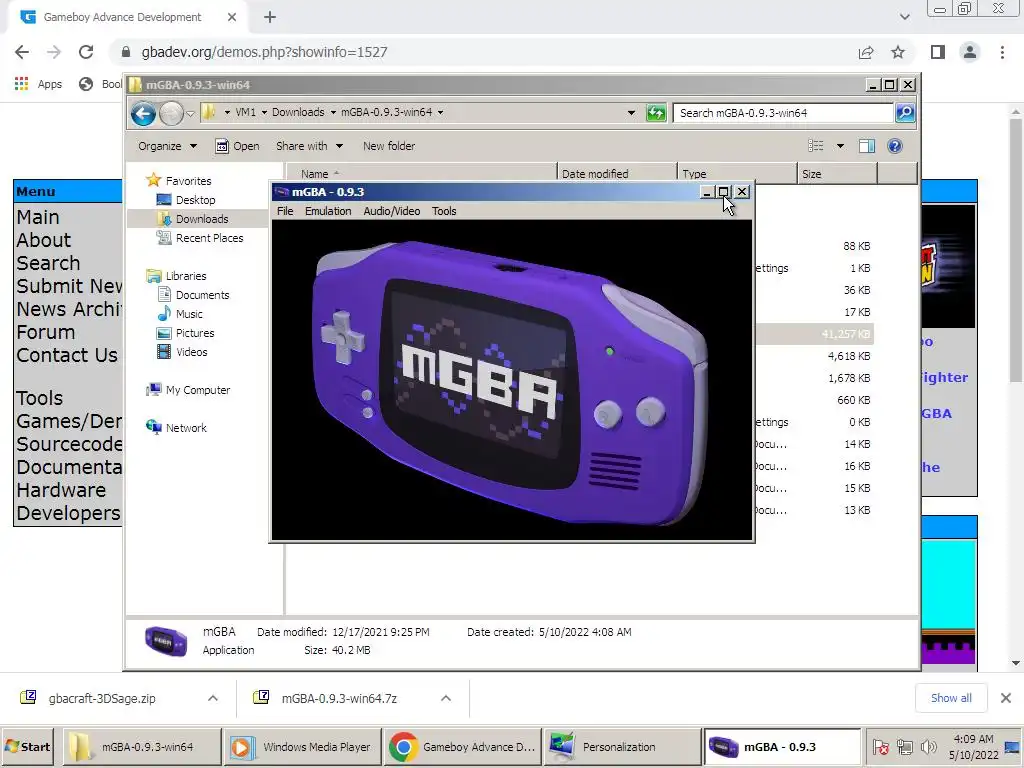Viewport: 1024px width, 768px height.
Task: Reload the page in Chrome
Action: (86, 52)
